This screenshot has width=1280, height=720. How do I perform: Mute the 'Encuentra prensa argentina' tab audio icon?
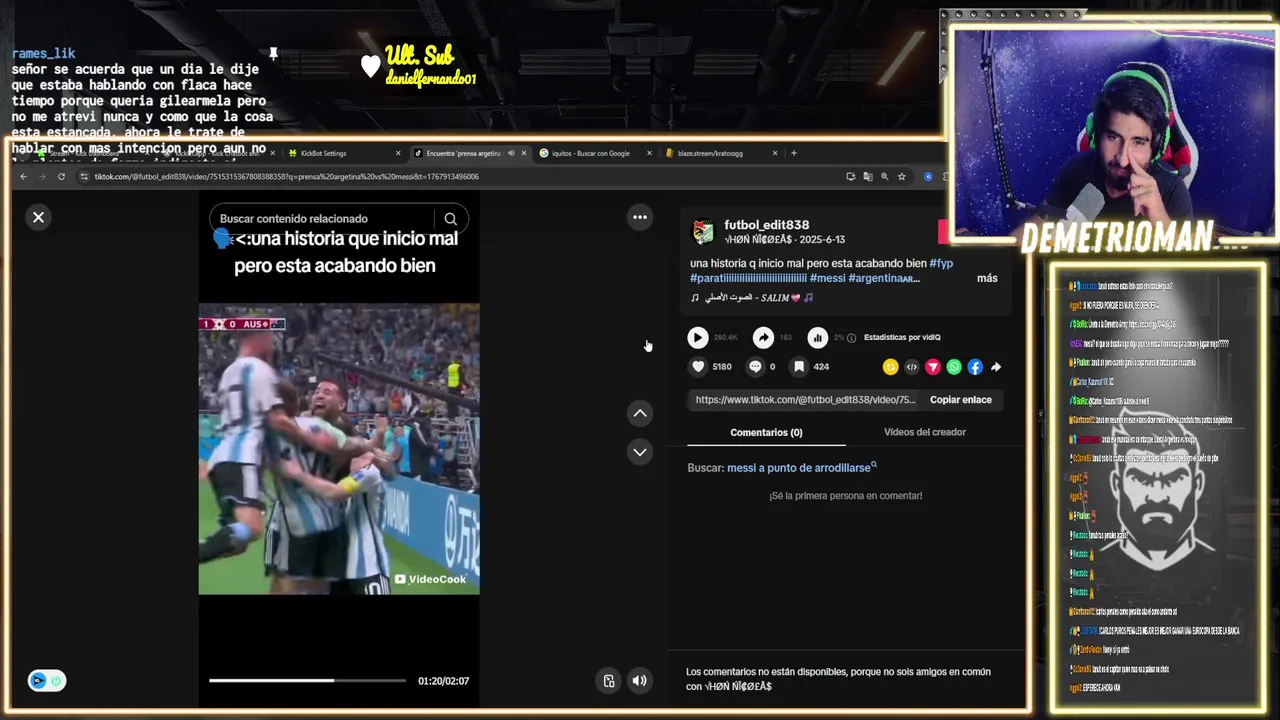[x=511, y=153]
